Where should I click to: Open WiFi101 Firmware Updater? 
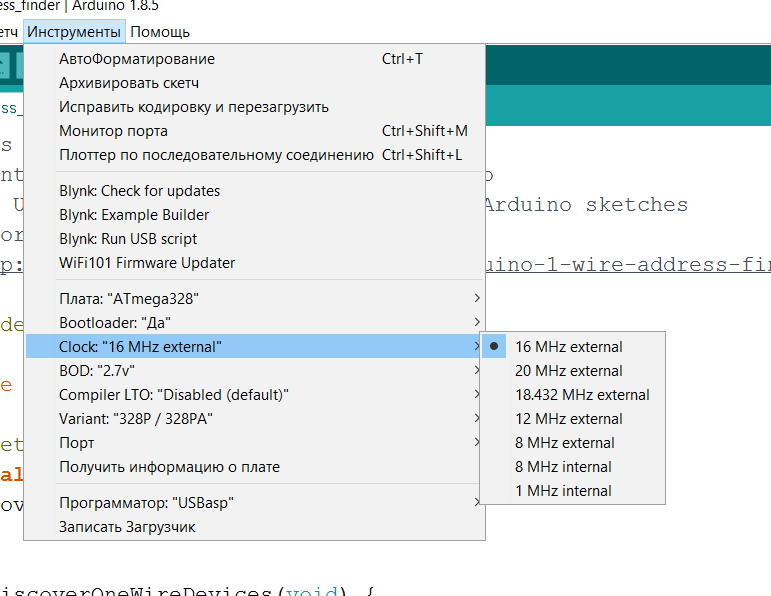tap(254, 263)
